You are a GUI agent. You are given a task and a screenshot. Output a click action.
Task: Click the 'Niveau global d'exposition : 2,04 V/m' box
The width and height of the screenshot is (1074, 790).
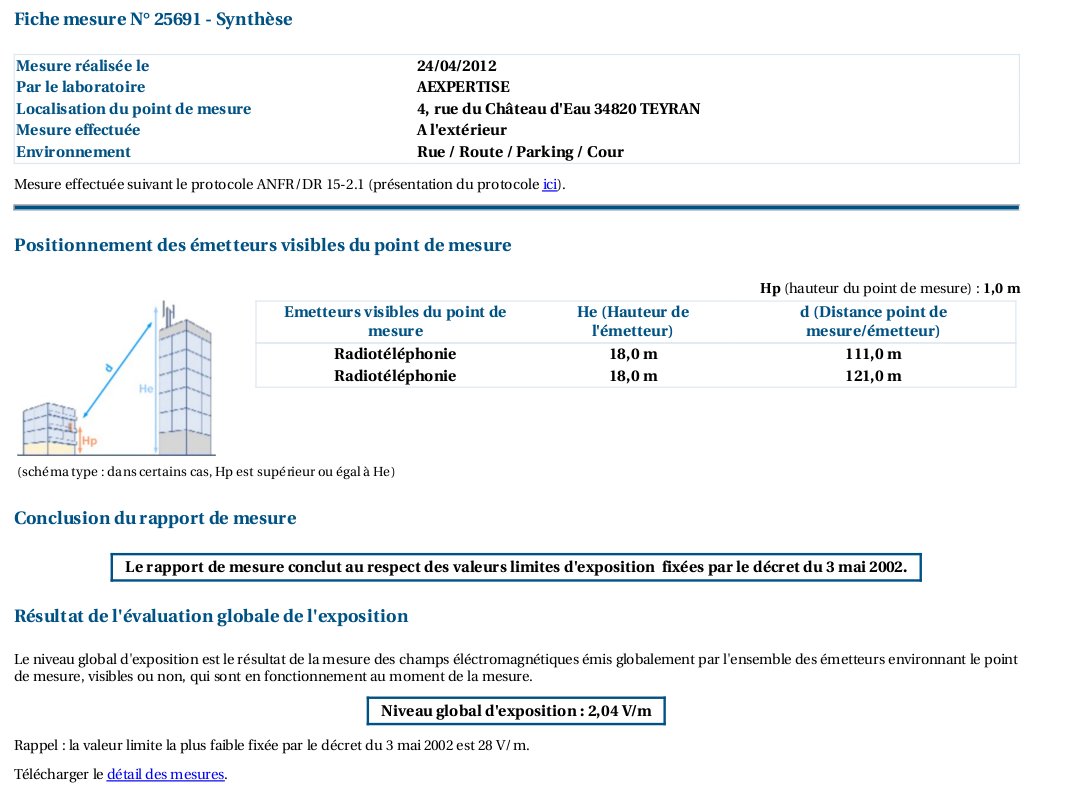515,711
